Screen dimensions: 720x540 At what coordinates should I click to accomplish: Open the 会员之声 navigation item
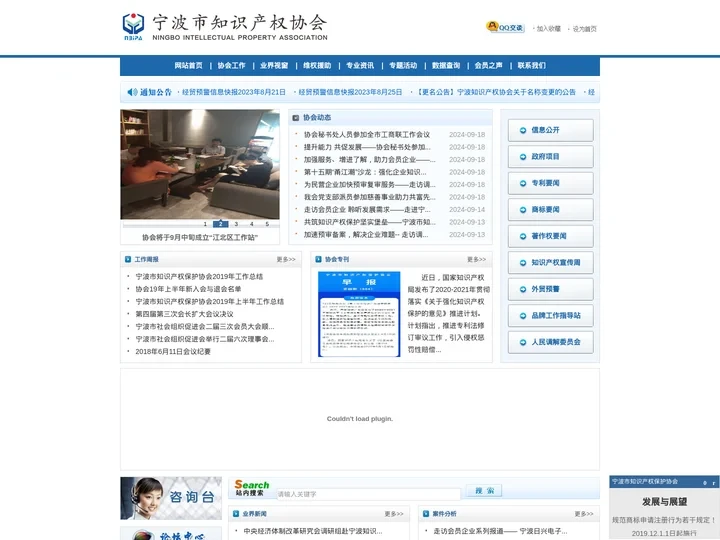click(x=489, y=66)
